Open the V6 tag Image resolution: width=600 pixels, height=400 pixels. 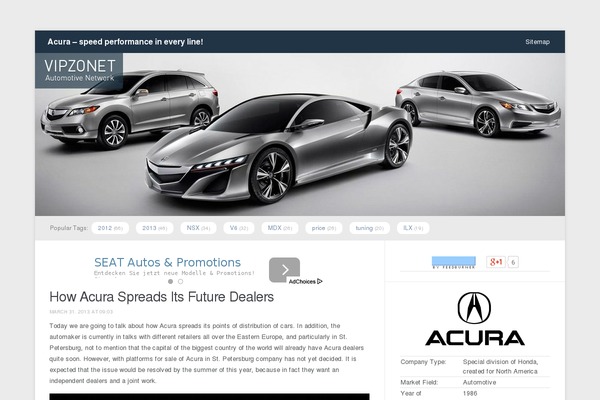239,228
